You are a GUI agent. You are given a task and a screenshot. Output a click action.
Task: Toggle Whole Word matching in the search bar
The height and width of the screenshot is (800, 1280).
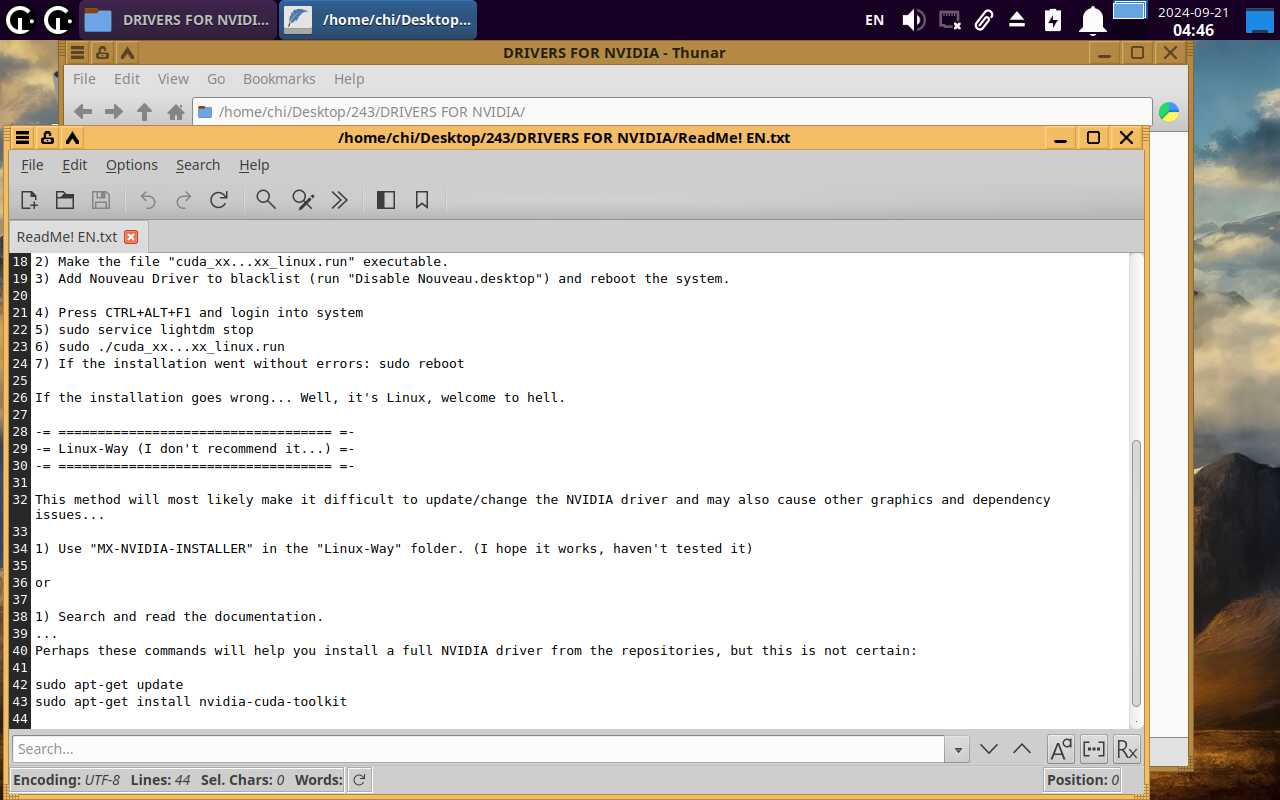coord(1094,749)
